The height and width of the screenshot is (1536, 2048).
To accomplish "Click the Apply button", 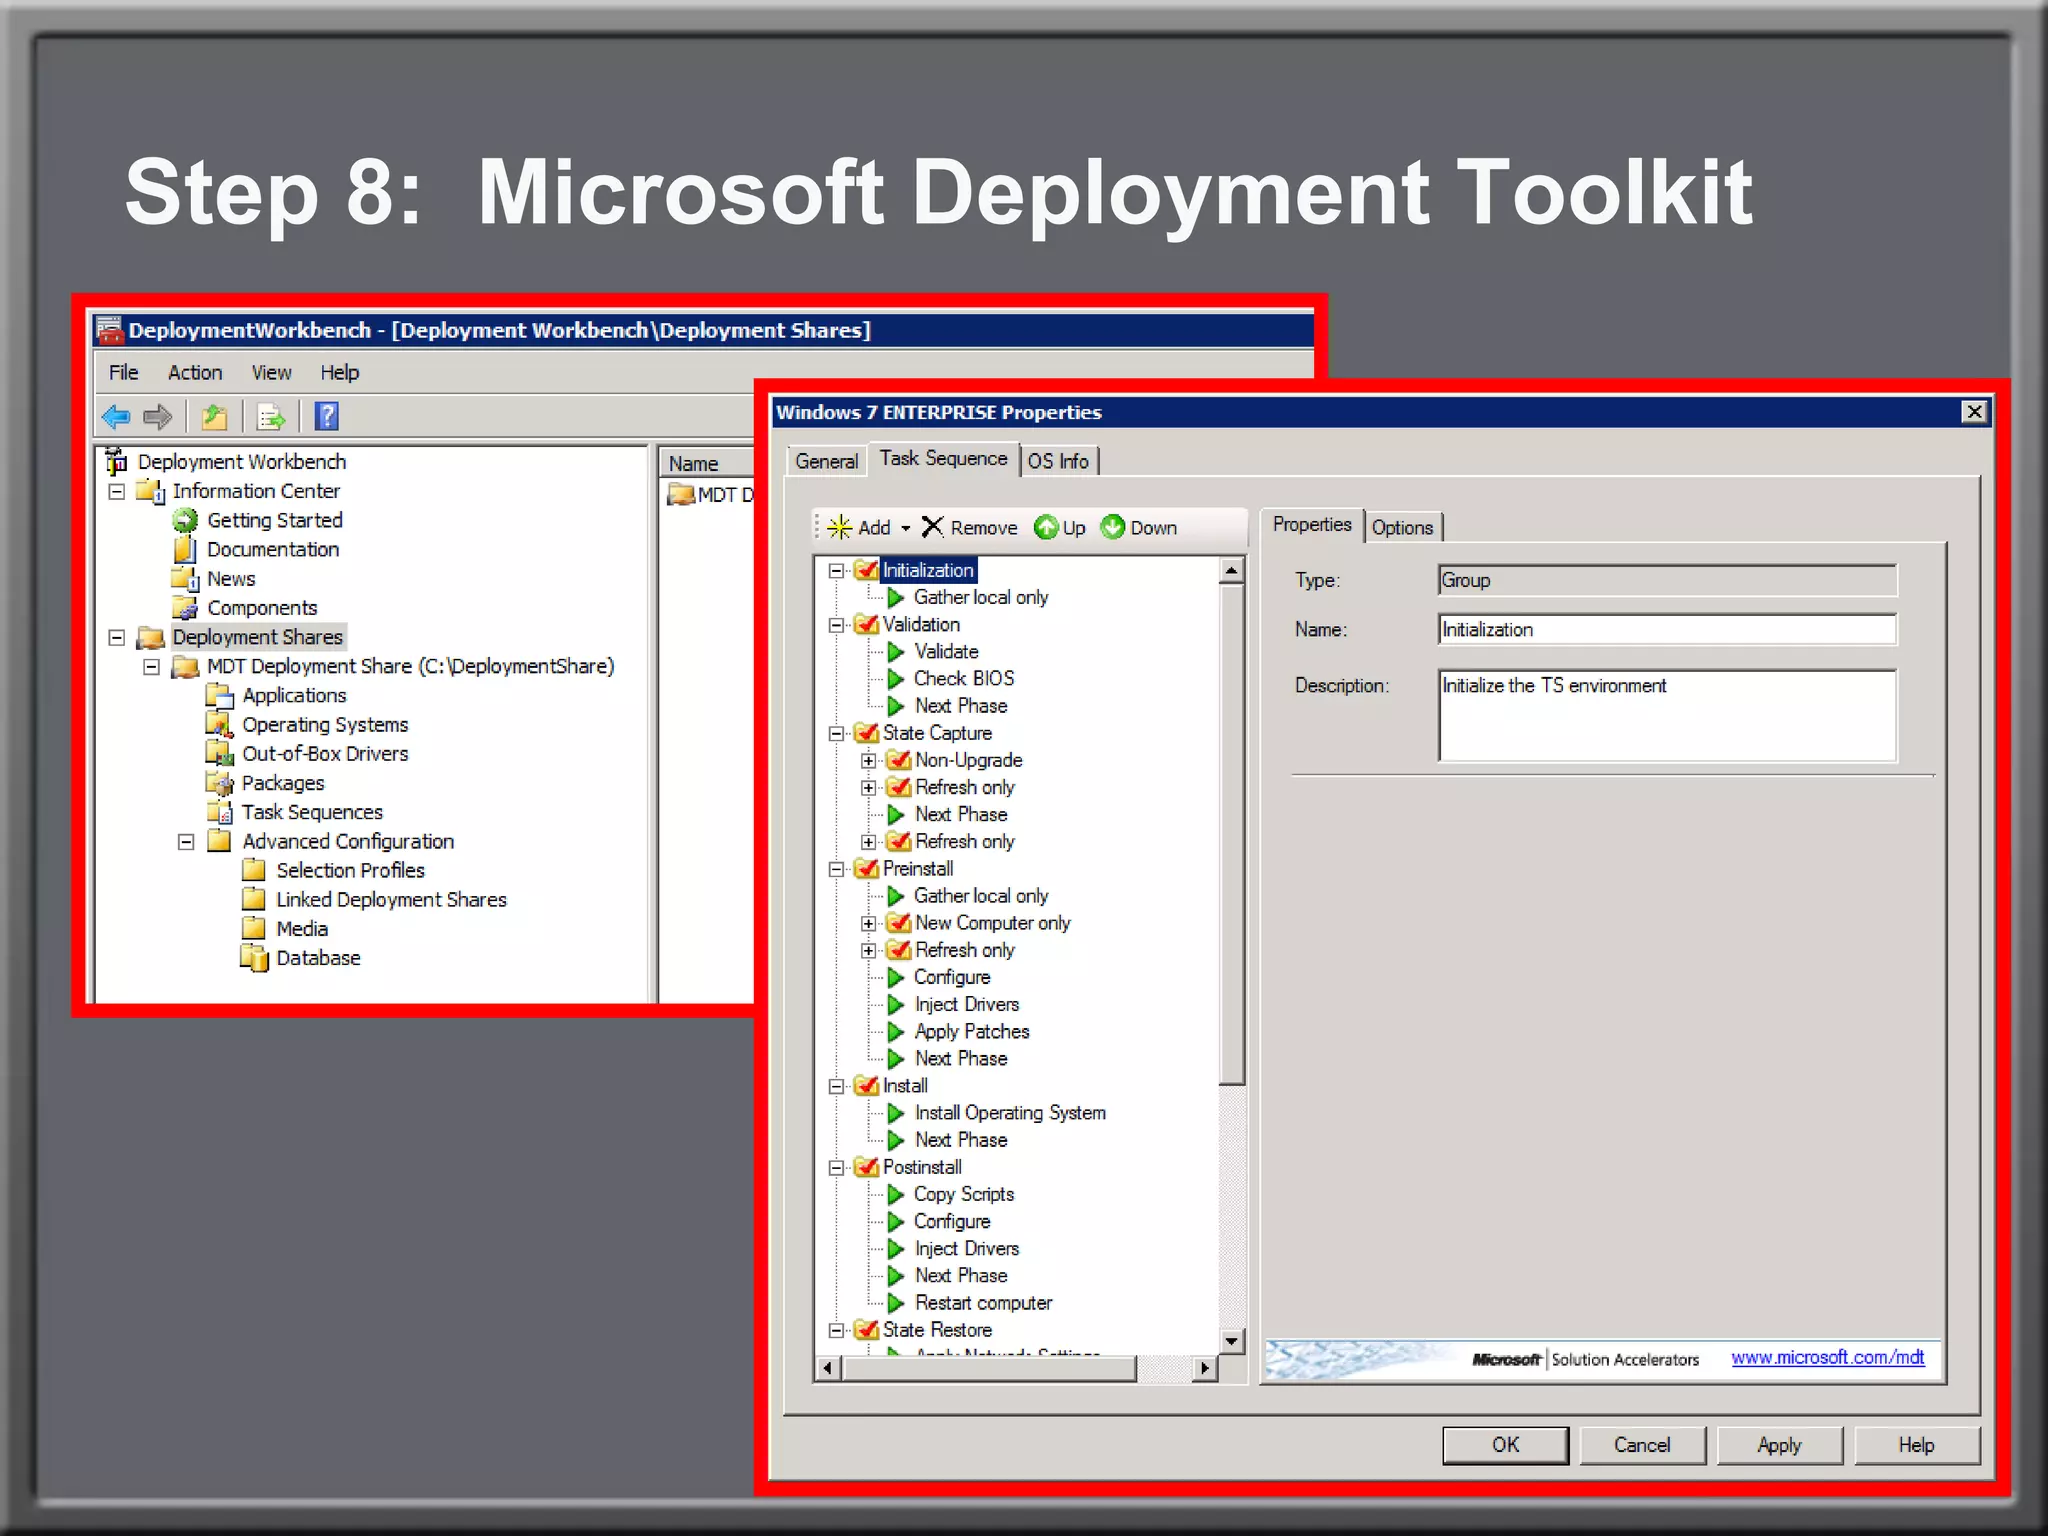I will [1779, 1445].
